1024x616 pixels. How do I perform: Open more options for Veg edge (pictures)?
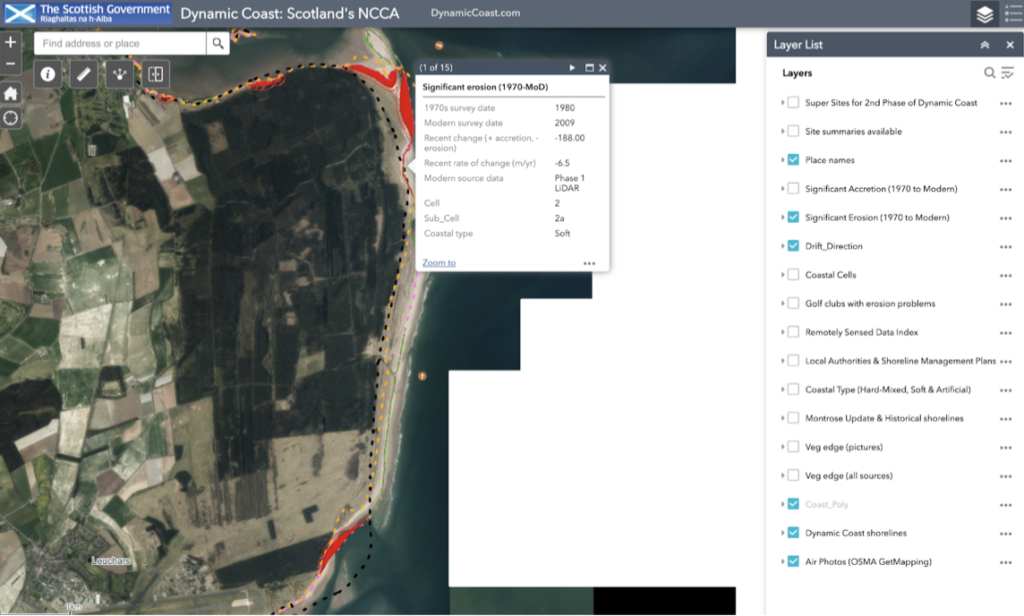tap(1005, 447)
